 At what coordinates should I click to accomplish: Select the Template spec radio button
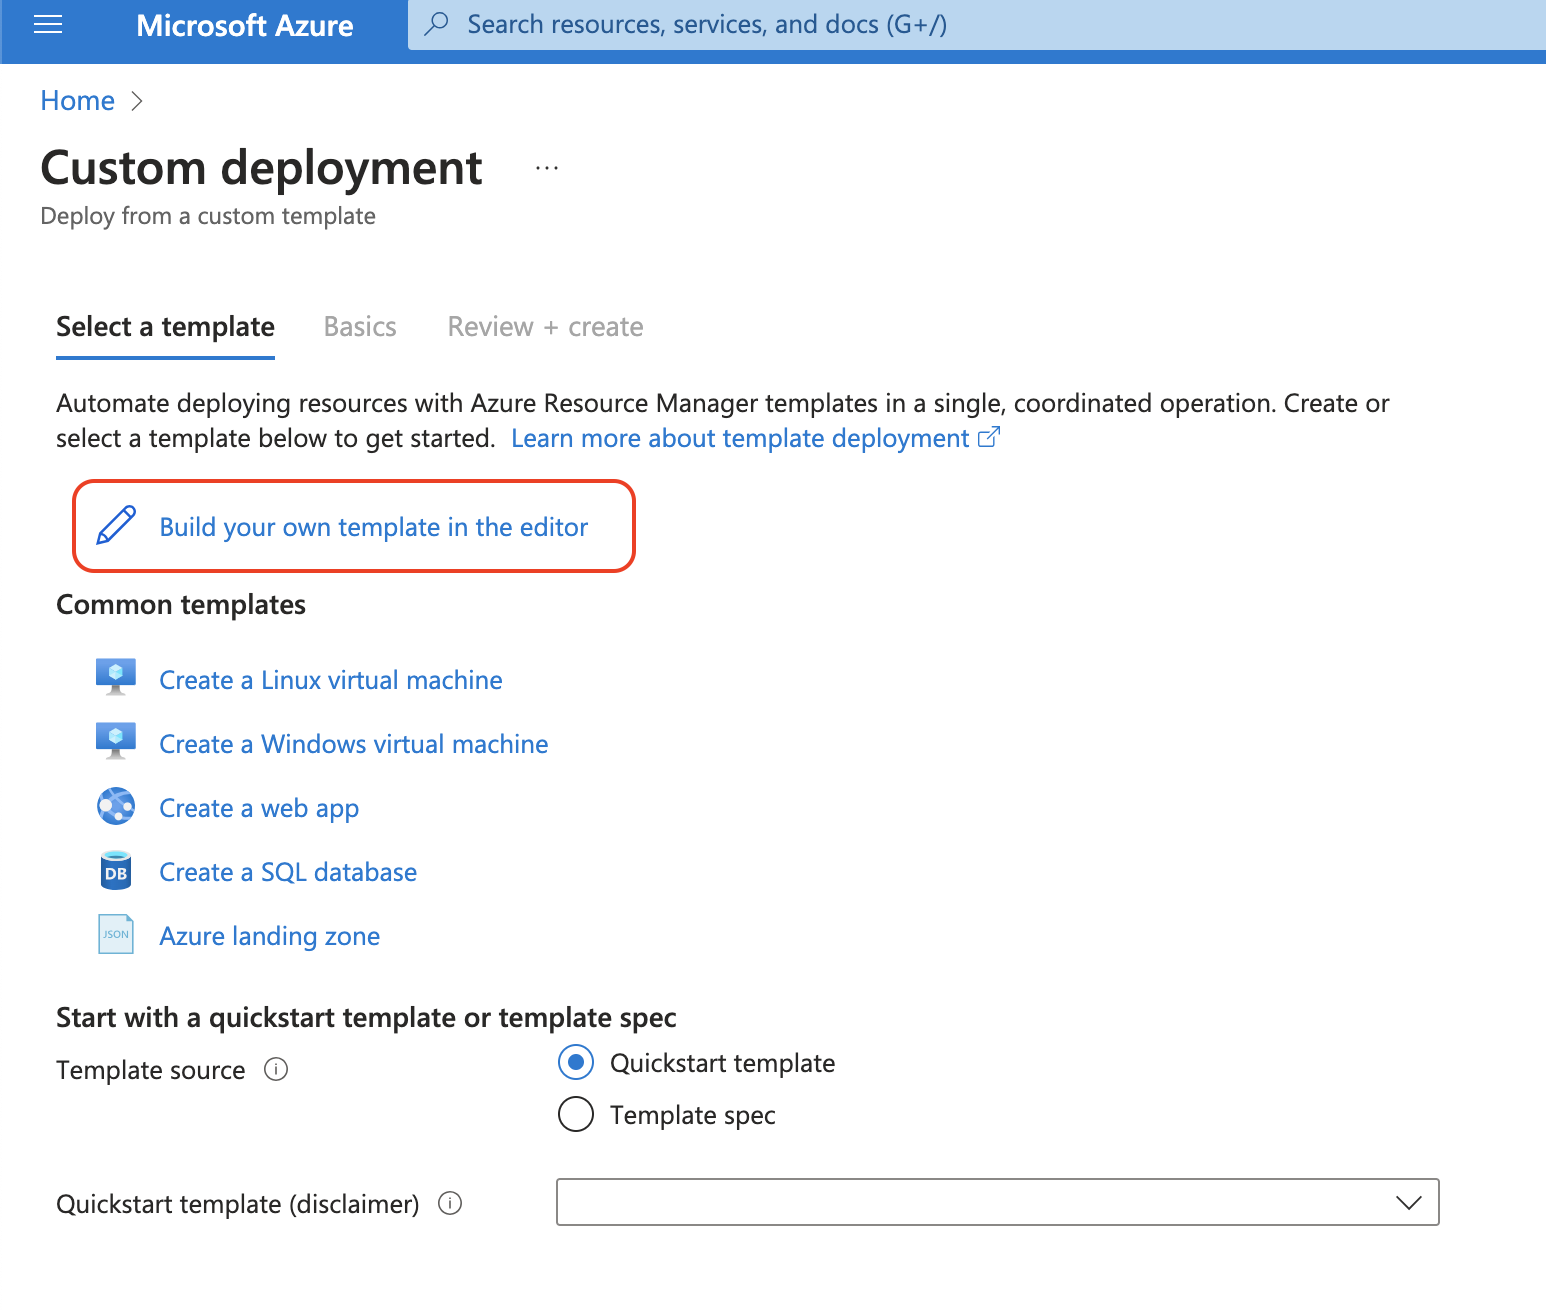[x=575, y=1114]
